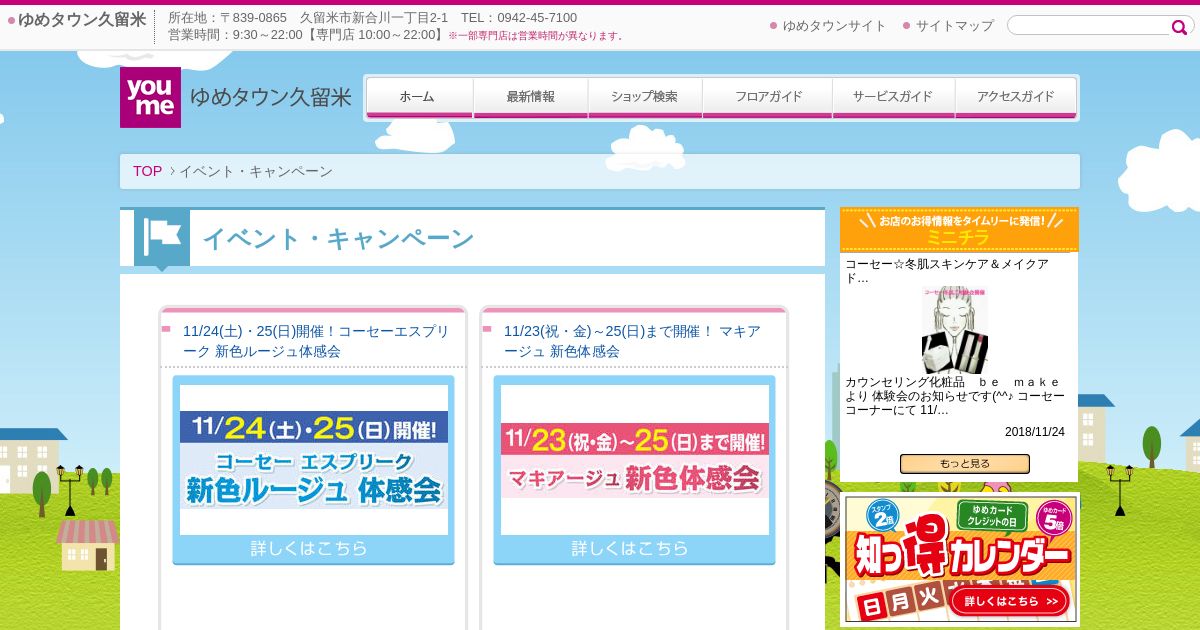Open サービスガイド menu tab
Screen dimensions: 1200x630
coord(893,97)
